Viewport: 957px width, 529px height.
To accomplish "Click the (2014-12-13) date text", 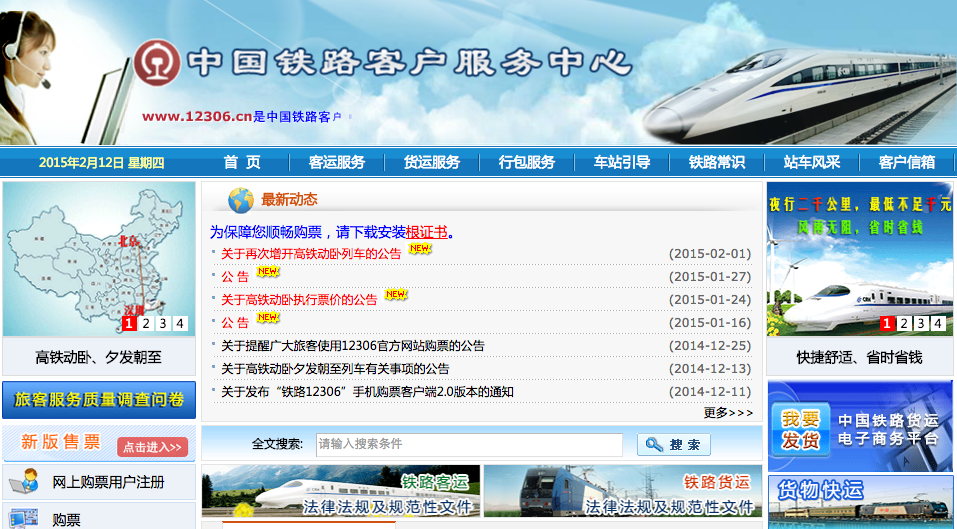I will (710, 369).
